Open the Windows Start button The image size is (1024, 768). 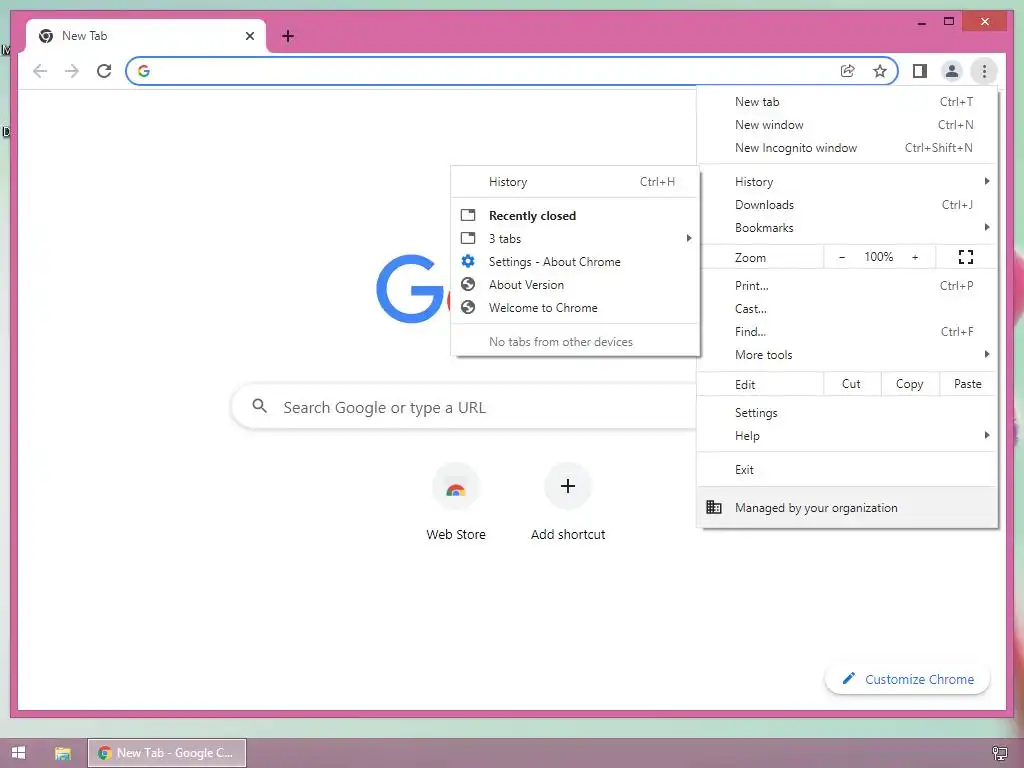pos(18,752)
